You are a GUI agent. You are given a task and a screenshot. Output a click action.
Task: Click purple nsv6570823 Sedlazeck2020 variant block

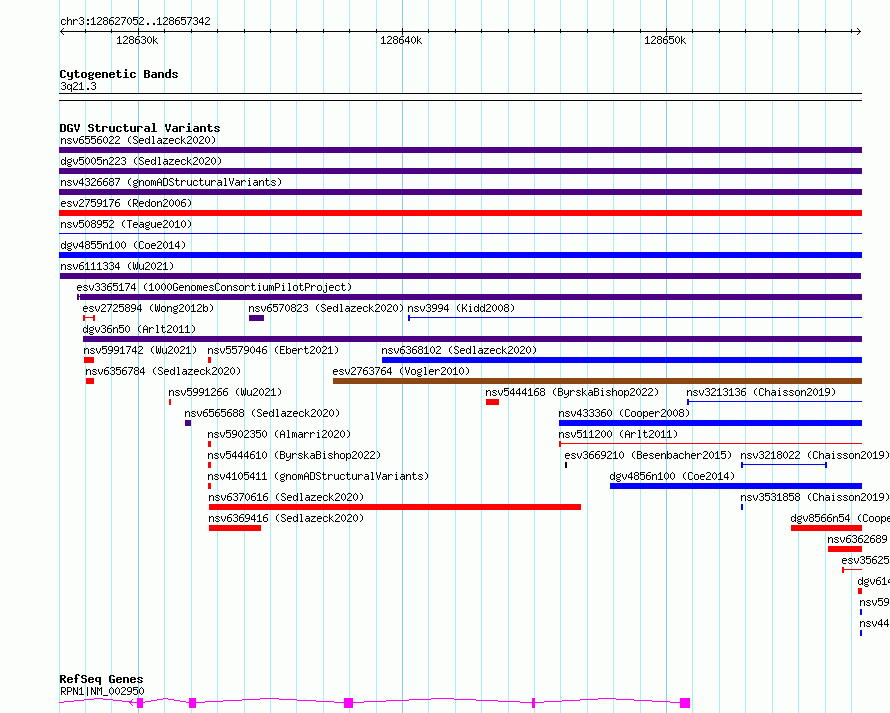[x=257, y=318]
